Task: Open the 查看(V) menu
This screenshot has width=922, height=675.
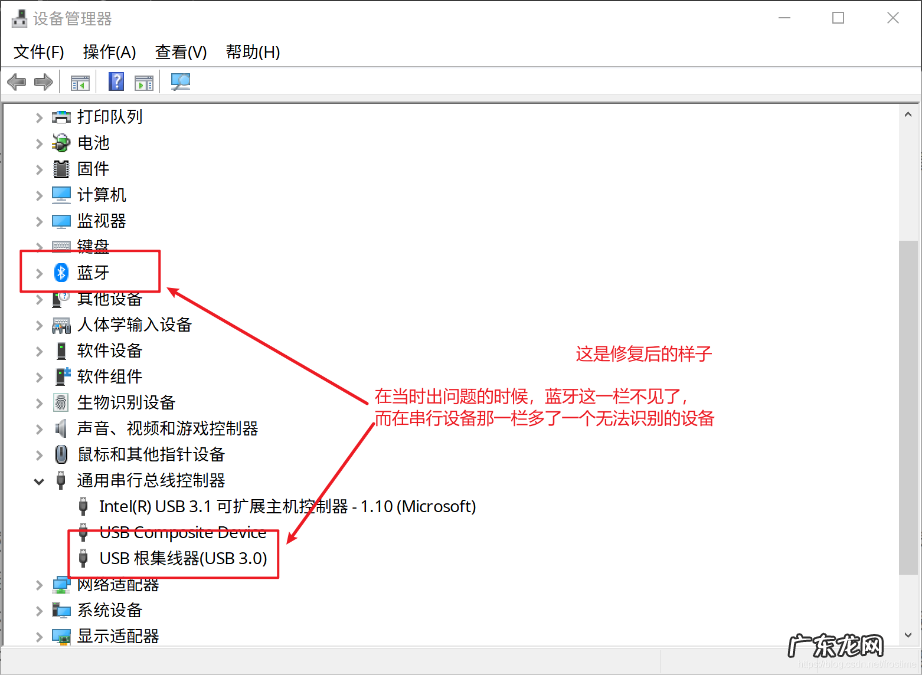Action: [x=180, y=52]
